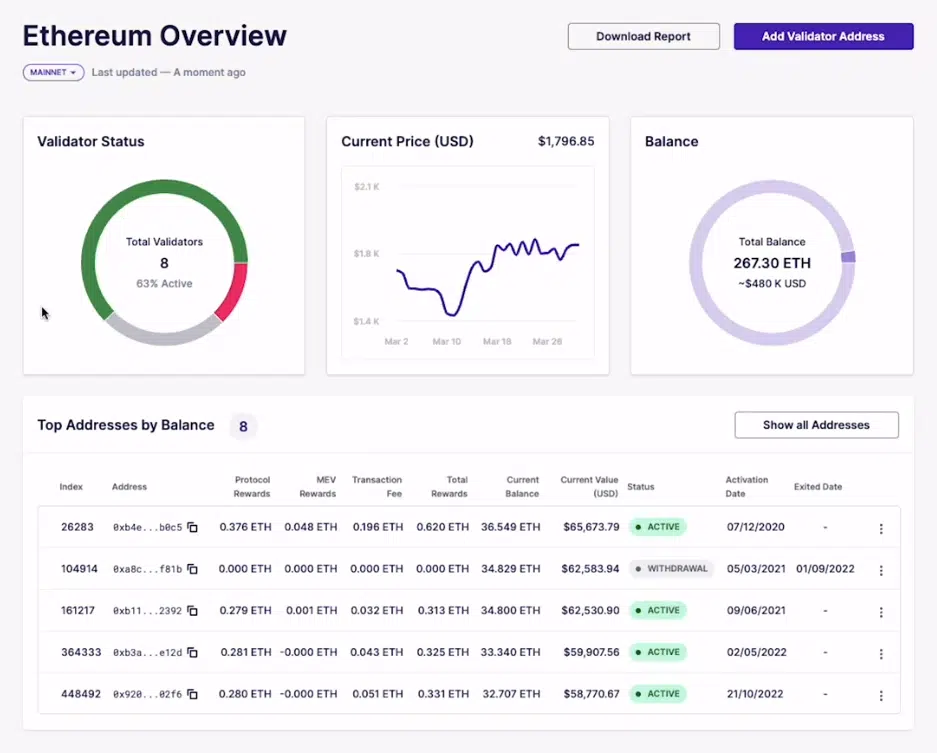Click current price $1,796.85

point(566,142)
